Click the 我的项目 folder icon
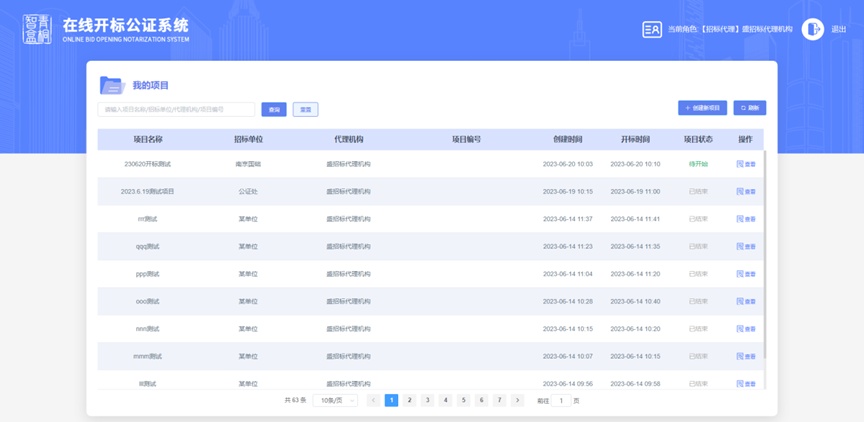This screenshot has width=864, height=422. (111, 86)
